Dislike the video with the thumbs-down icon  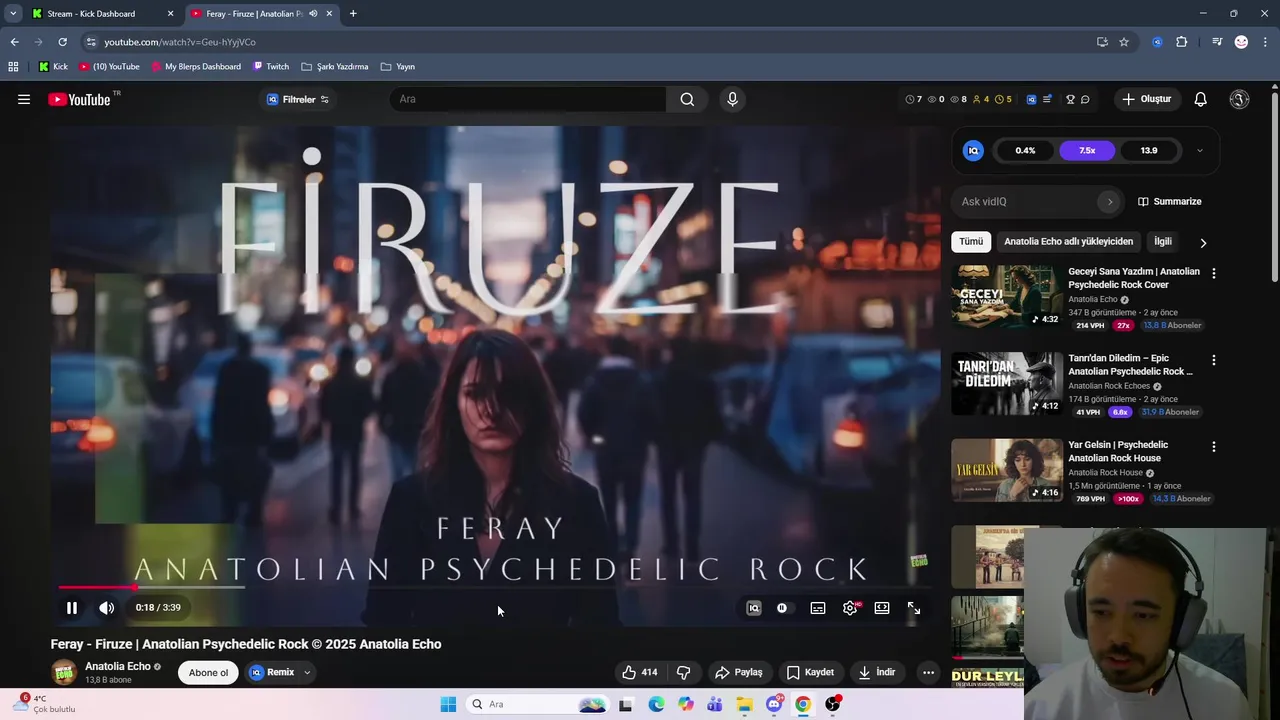click(x=684, y=672)
